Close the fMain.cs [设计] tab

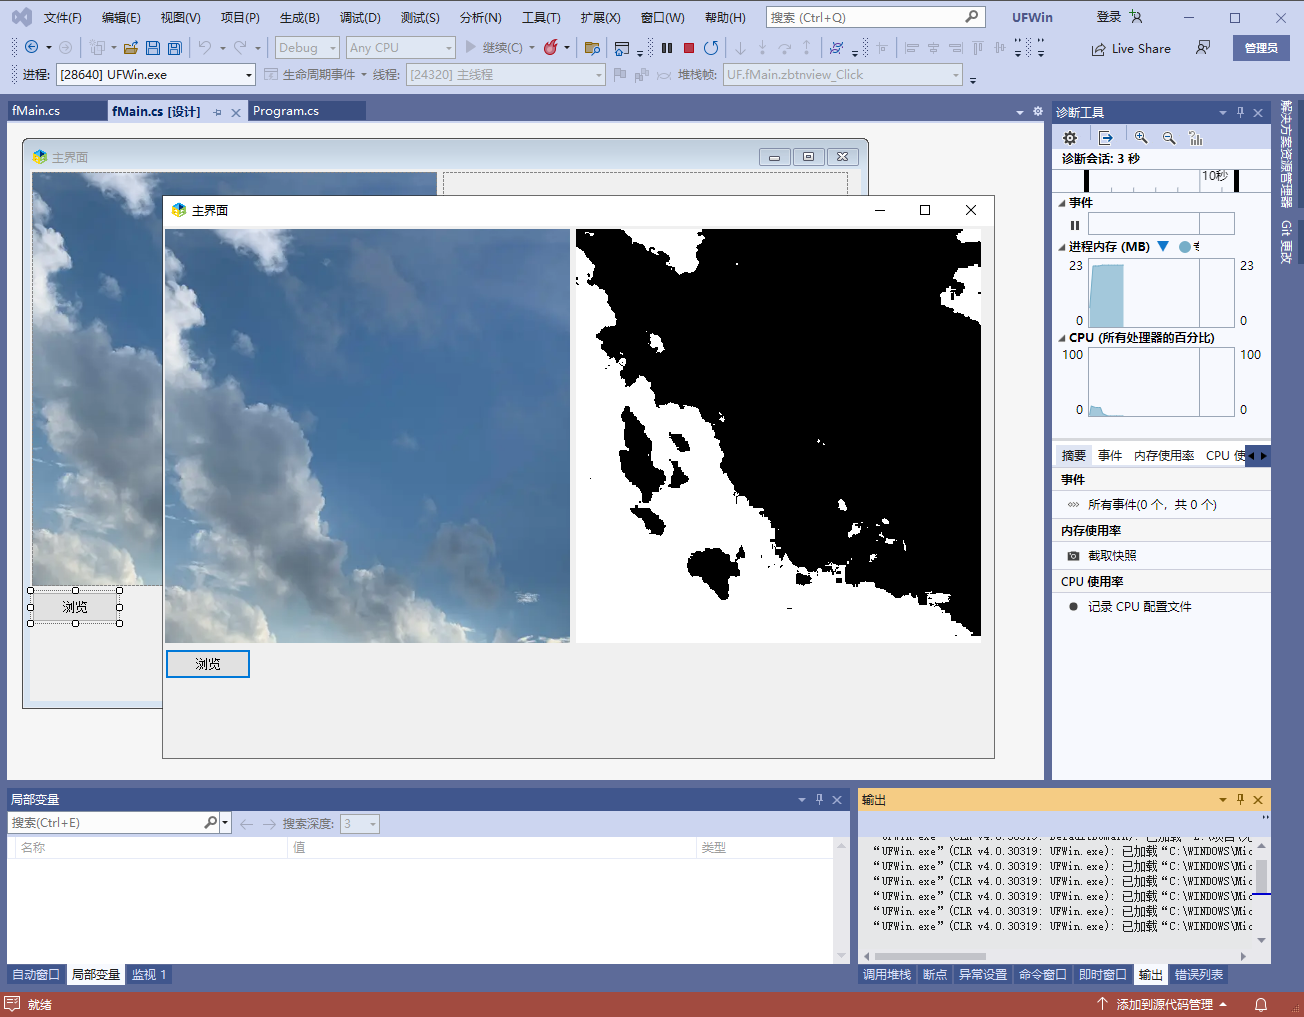[236, 112]
